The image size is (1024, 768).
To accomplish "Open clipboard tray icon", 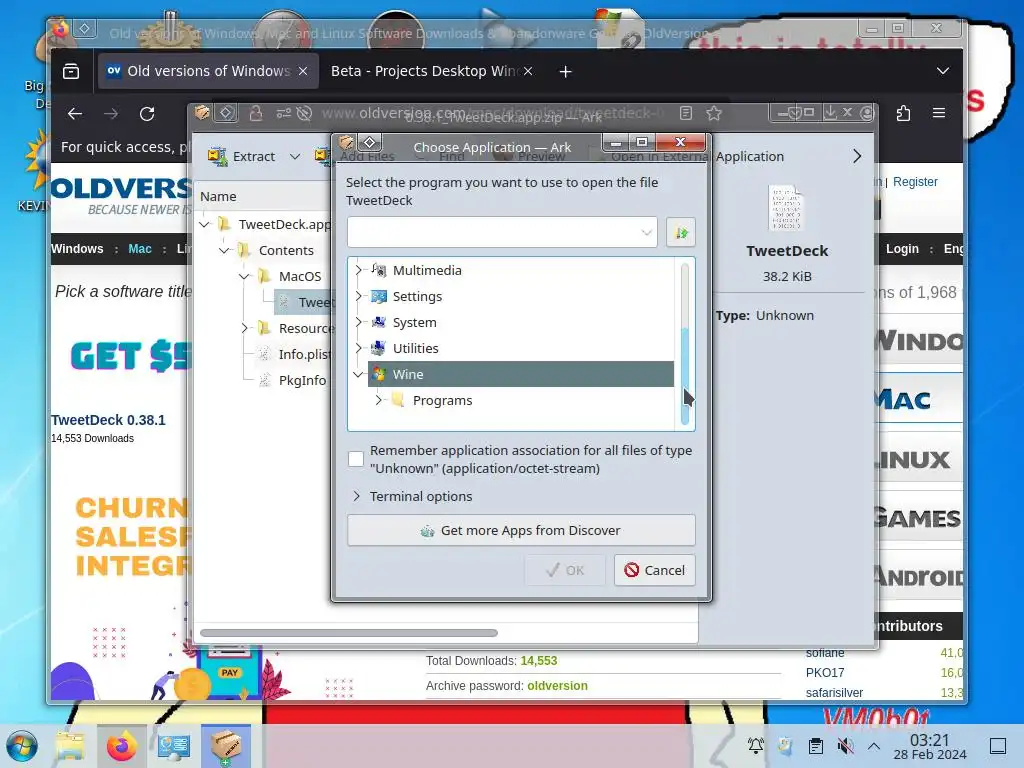I will point(815,746).
